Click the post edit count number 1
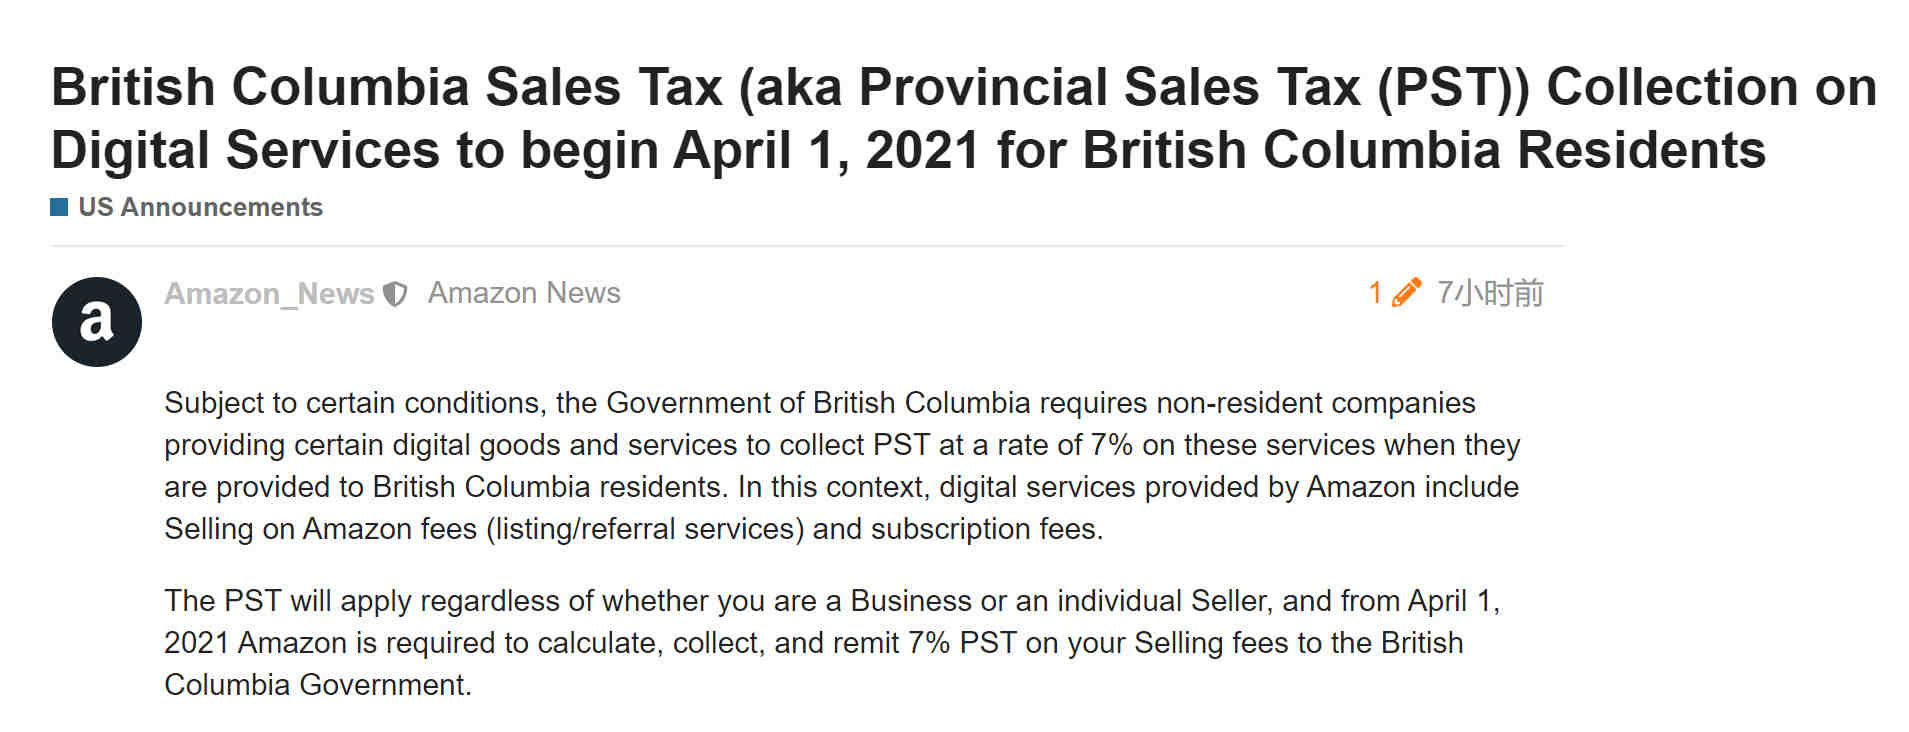 pos(1375,293)
